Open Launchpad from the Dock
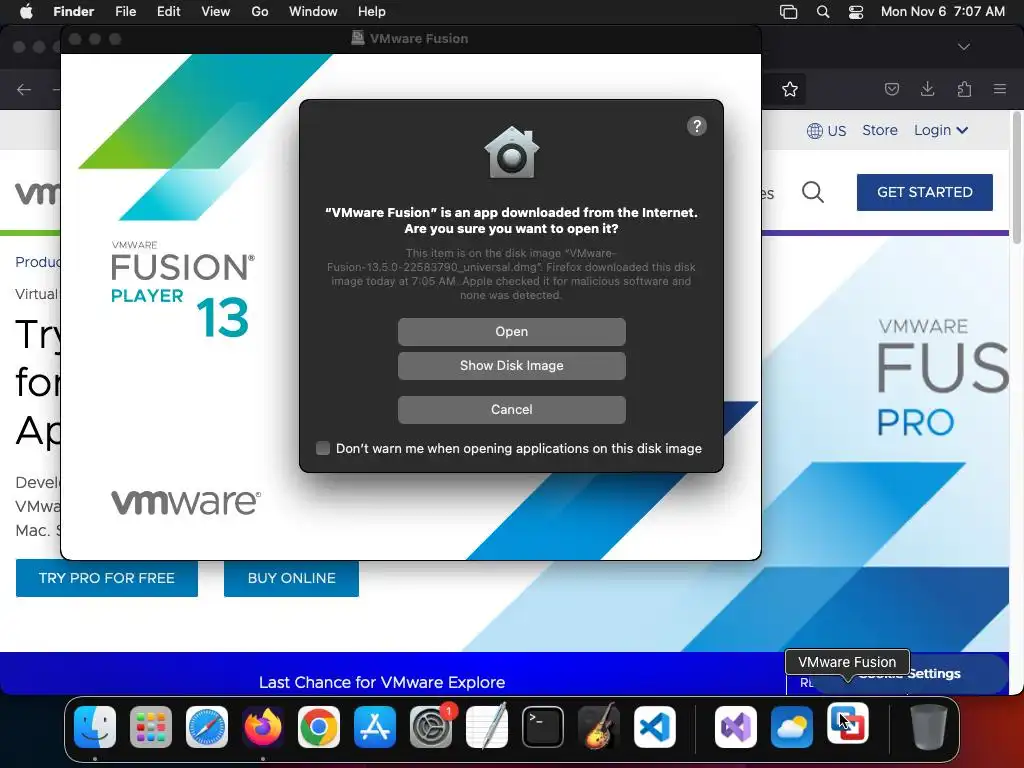 (151, 727)
